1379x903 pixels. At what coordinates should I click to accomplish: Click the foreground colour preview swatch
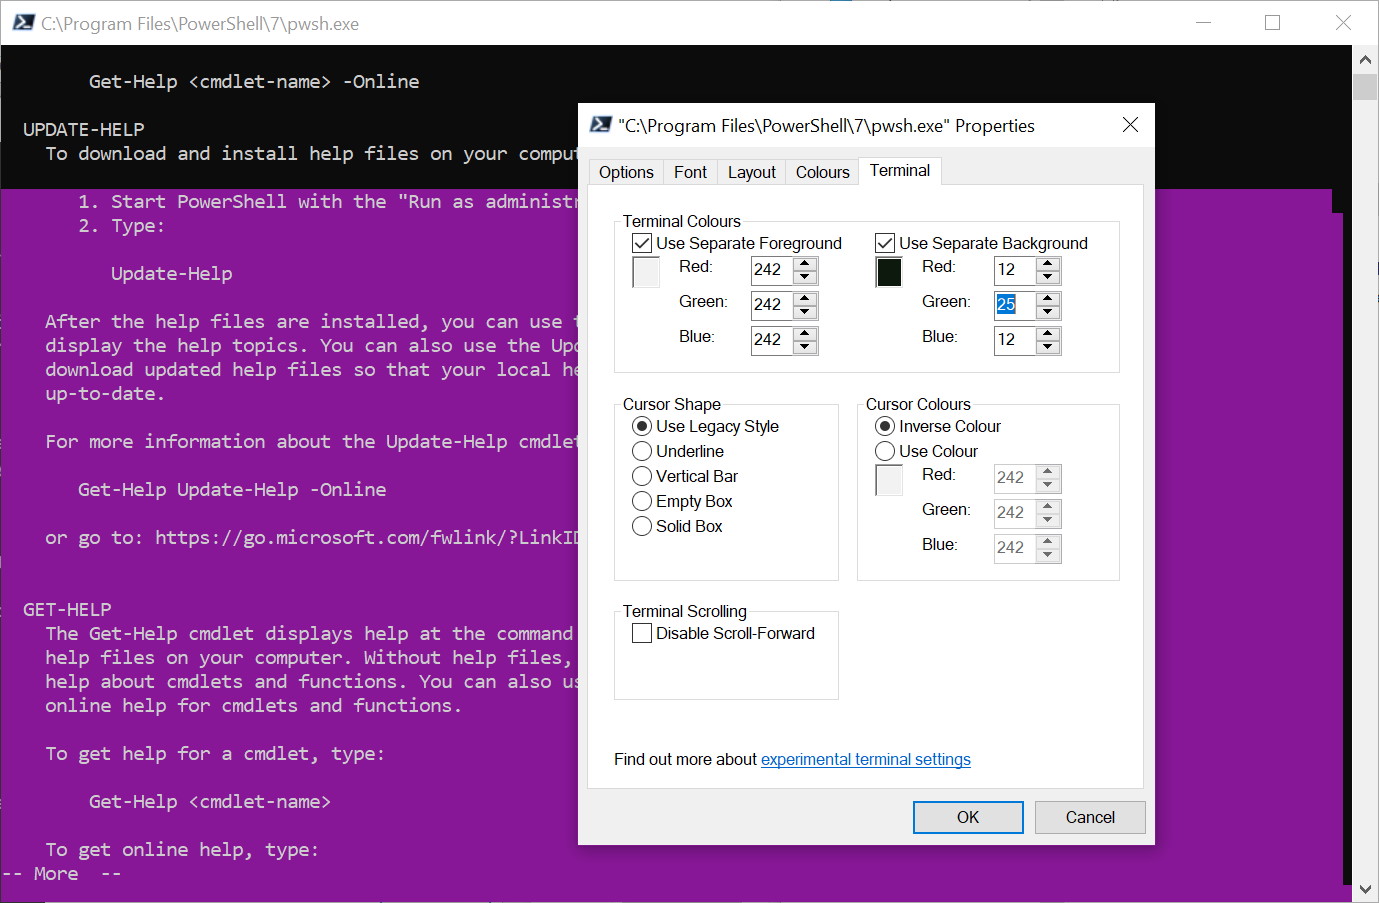(x=646, y=272)
